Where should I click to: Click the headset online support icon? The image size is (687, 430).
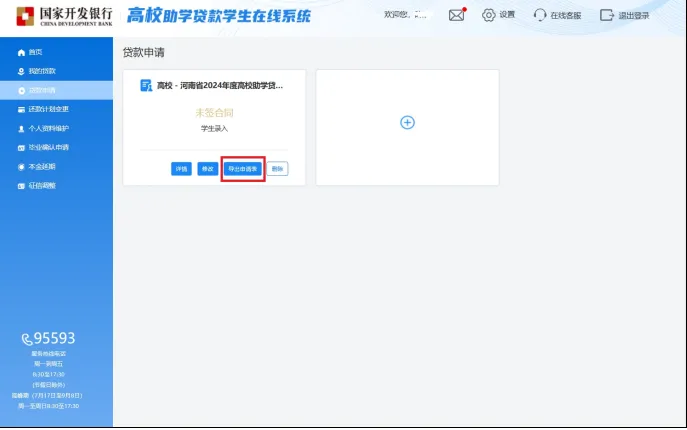pos(540,15)
